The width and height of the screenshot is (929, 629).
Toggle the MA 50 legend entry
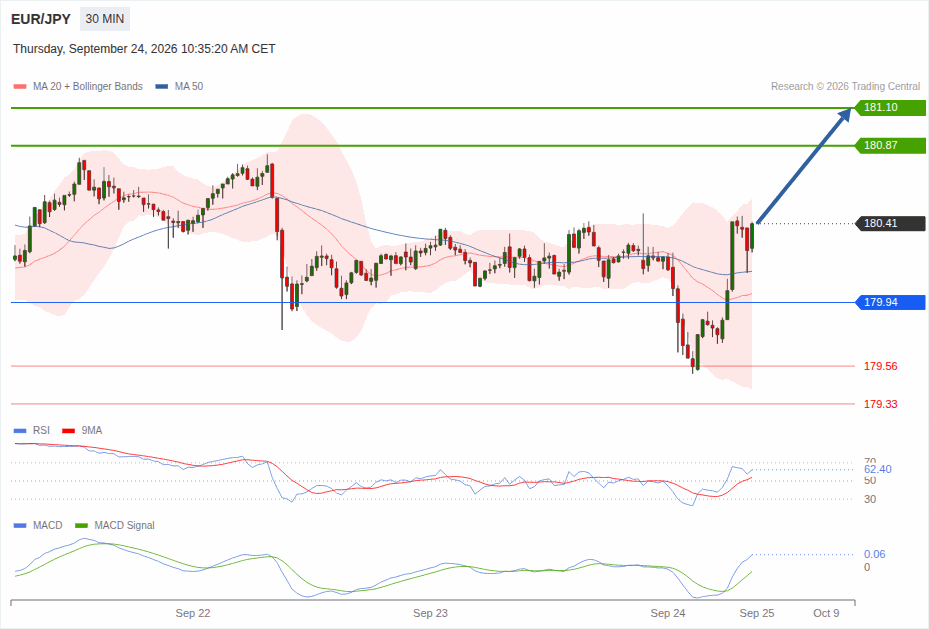[x=179, y=86]
